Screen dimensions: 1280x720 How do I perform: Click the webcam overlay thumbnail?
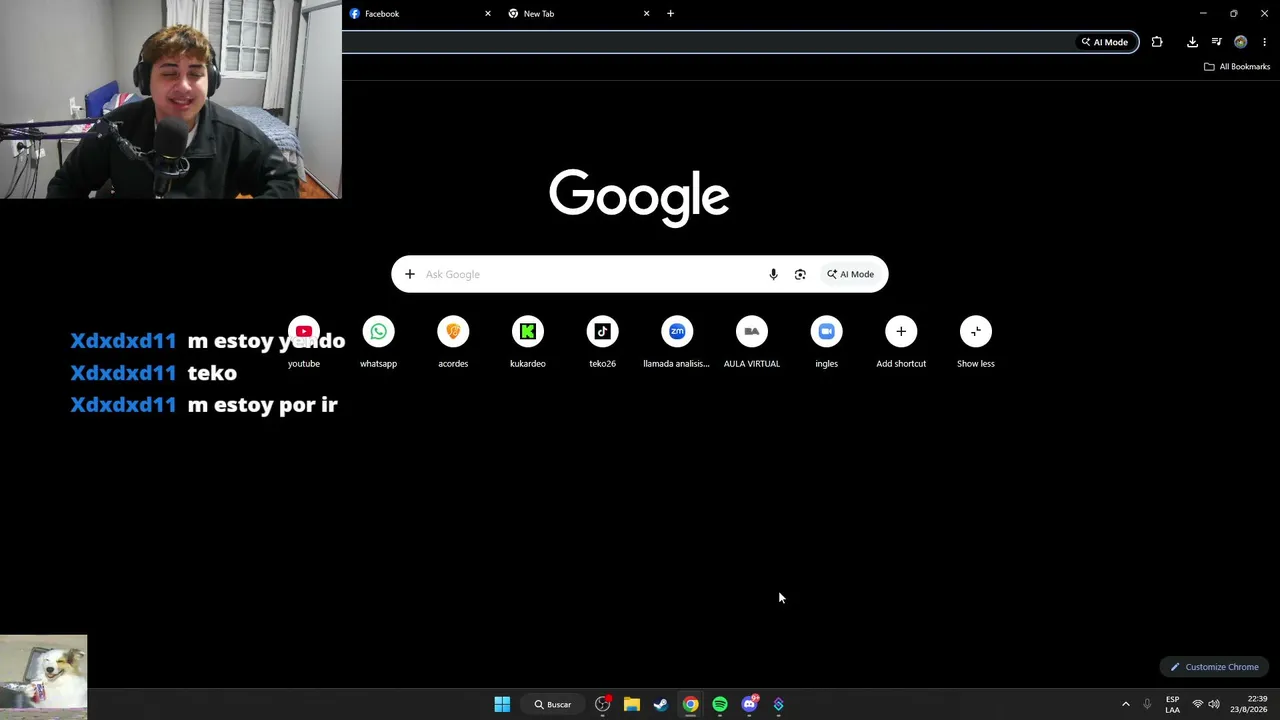click(171, 99)
